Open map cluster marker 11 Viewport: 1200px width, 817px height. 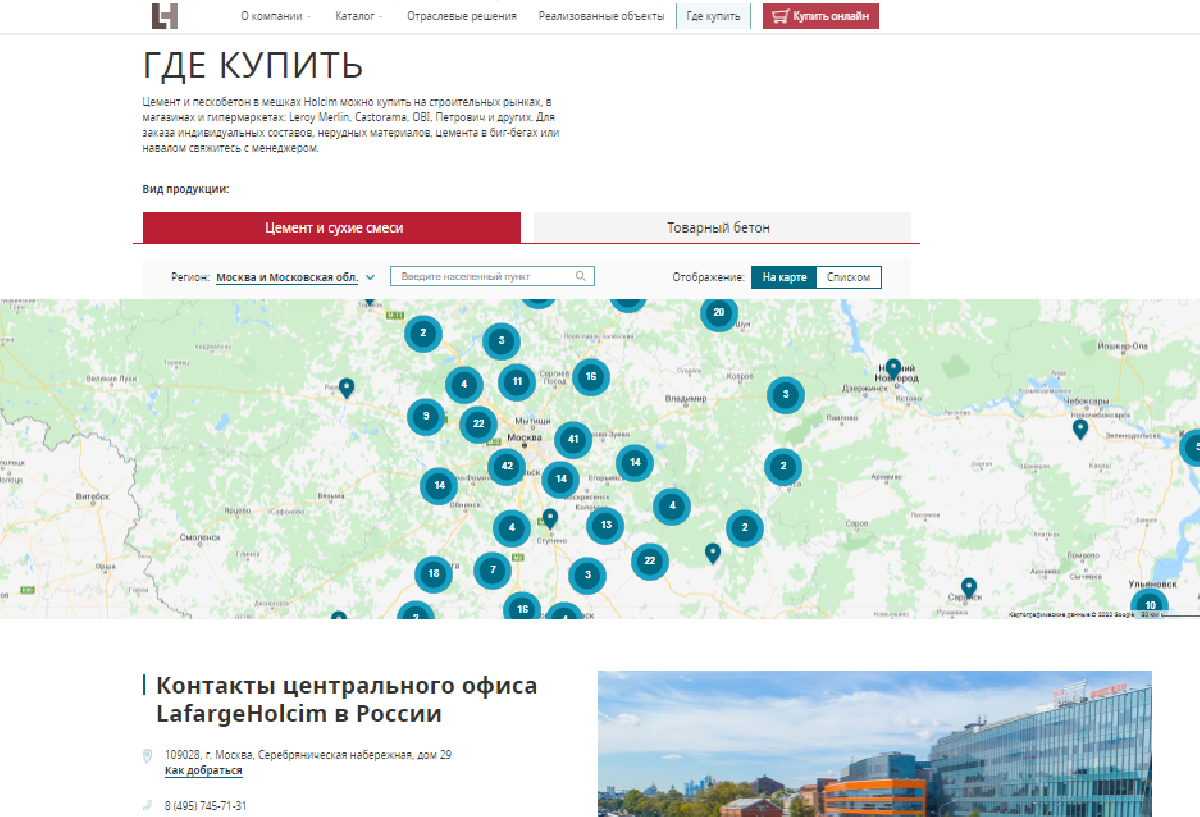[x=517, y=381]
